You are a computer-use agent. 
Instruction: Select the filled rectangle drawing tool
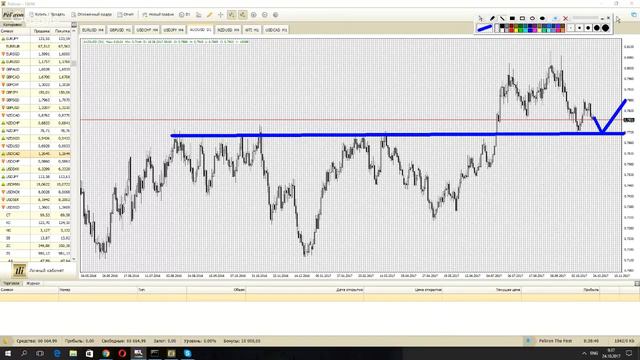pos(512,18)
